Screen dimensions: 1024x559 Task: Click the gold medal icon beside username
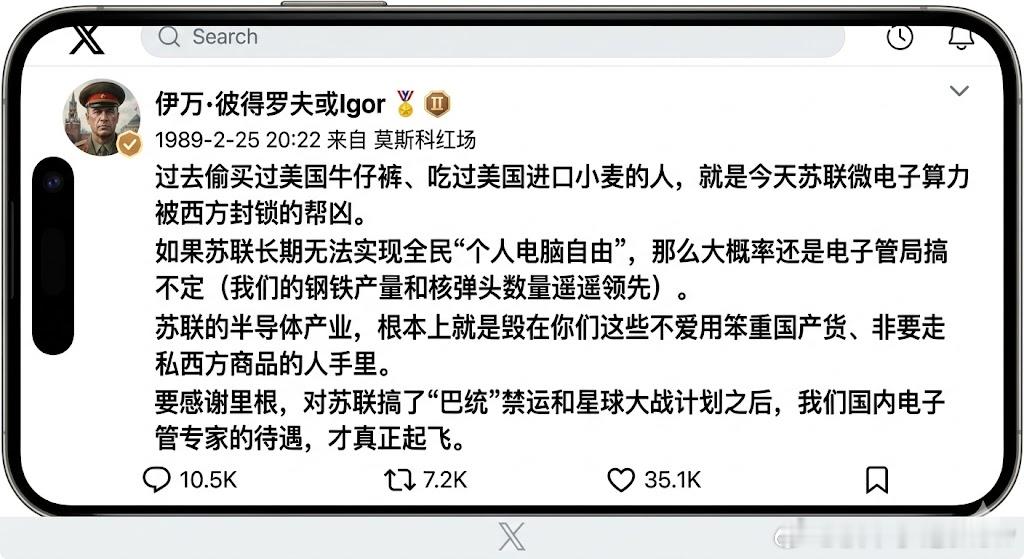405,103
